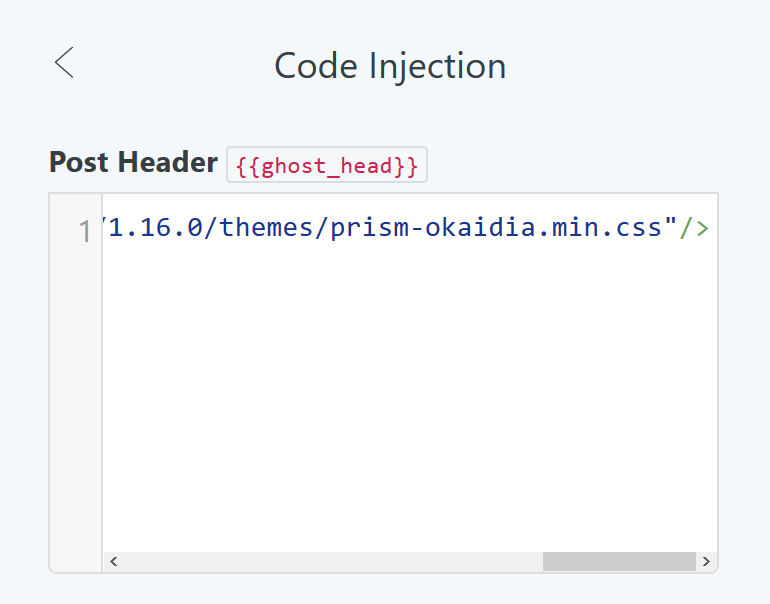Click the back arrow icon
The height and width of the screenshot is (604, 770).
(x=64, y=63)
